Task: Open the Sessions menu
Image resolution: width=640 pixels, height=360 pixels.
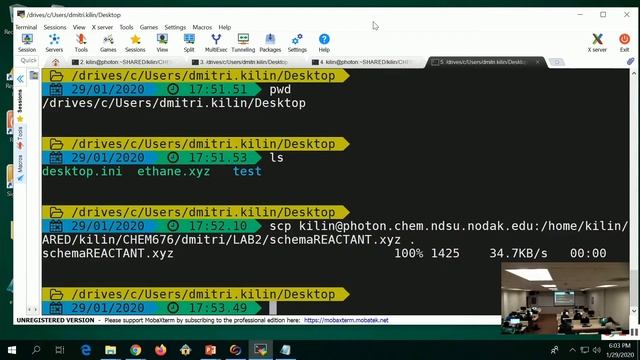Action: [55, 27]
